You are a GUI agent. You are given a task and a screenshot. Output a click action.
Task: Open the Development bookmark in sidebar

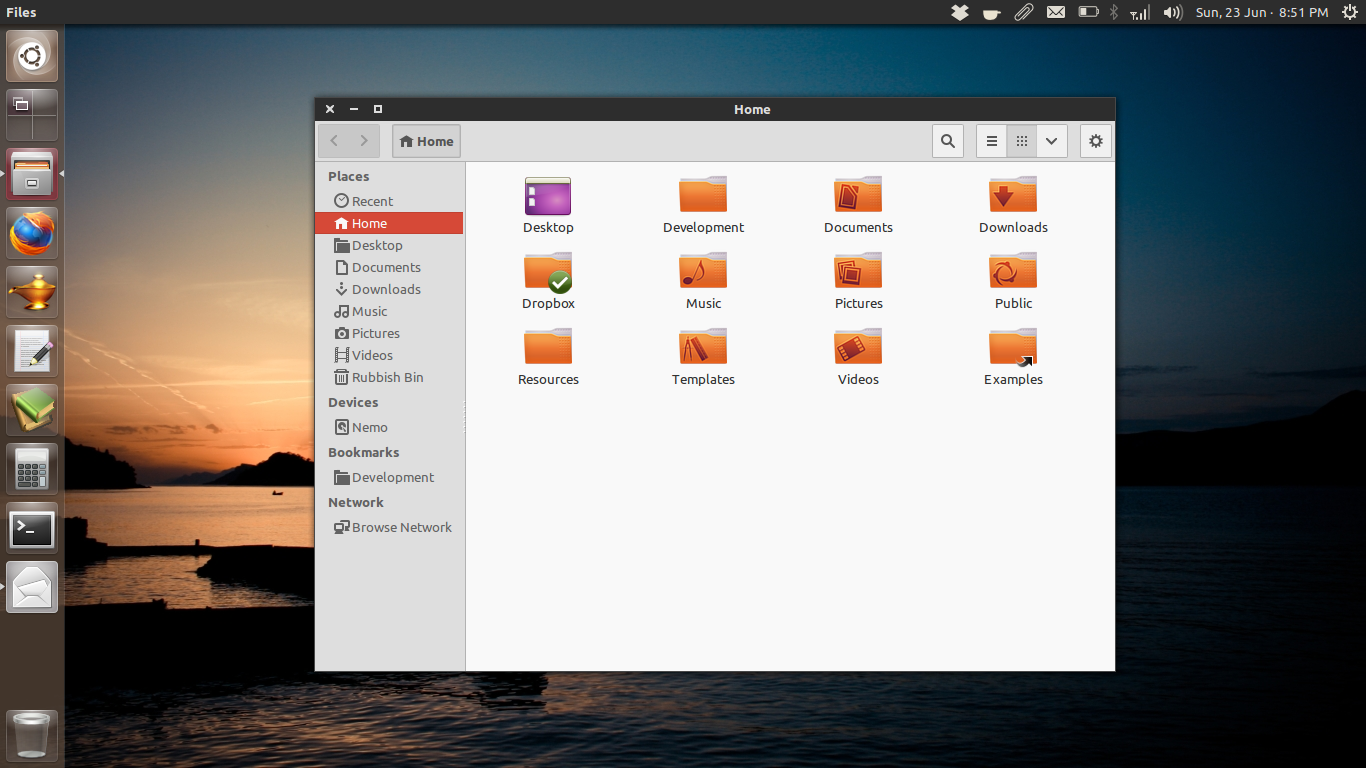coord(389,477)
